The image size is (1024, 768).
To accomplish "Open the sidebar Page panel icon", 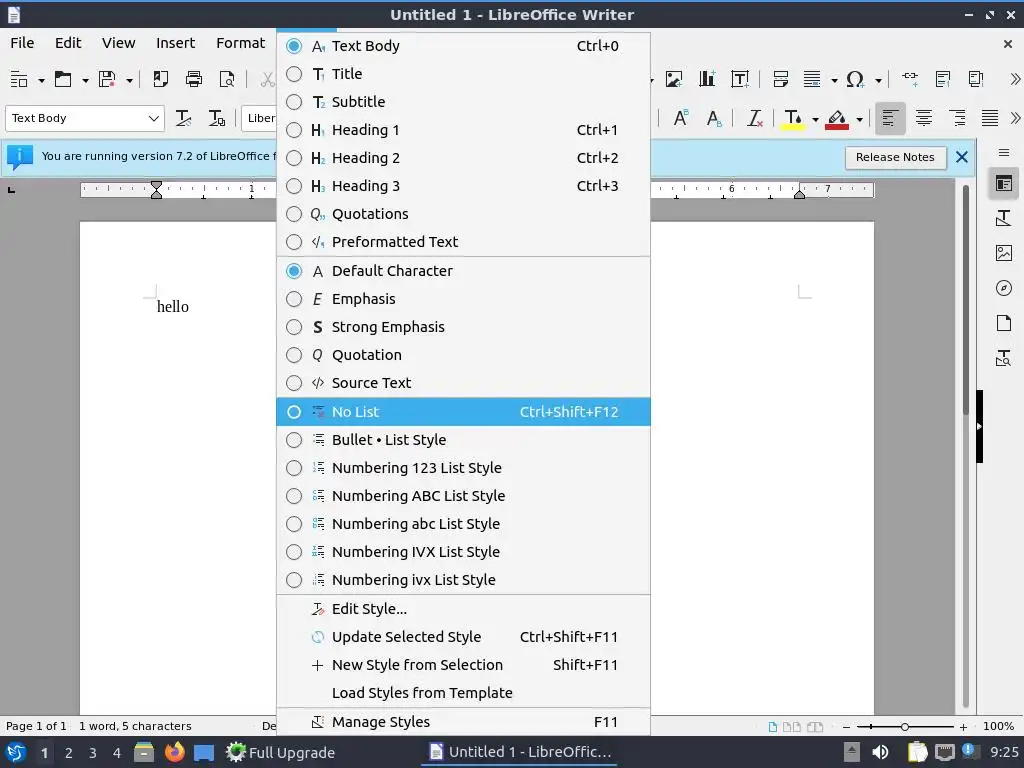I will click(x=1004, y=323).
